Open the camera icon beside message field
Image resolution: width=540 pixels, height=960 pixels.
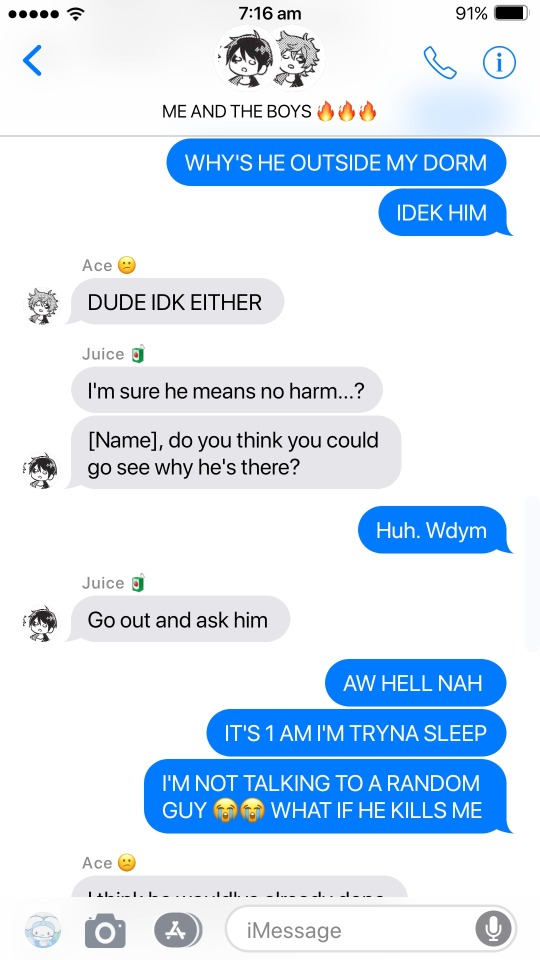tap(105, 931)
